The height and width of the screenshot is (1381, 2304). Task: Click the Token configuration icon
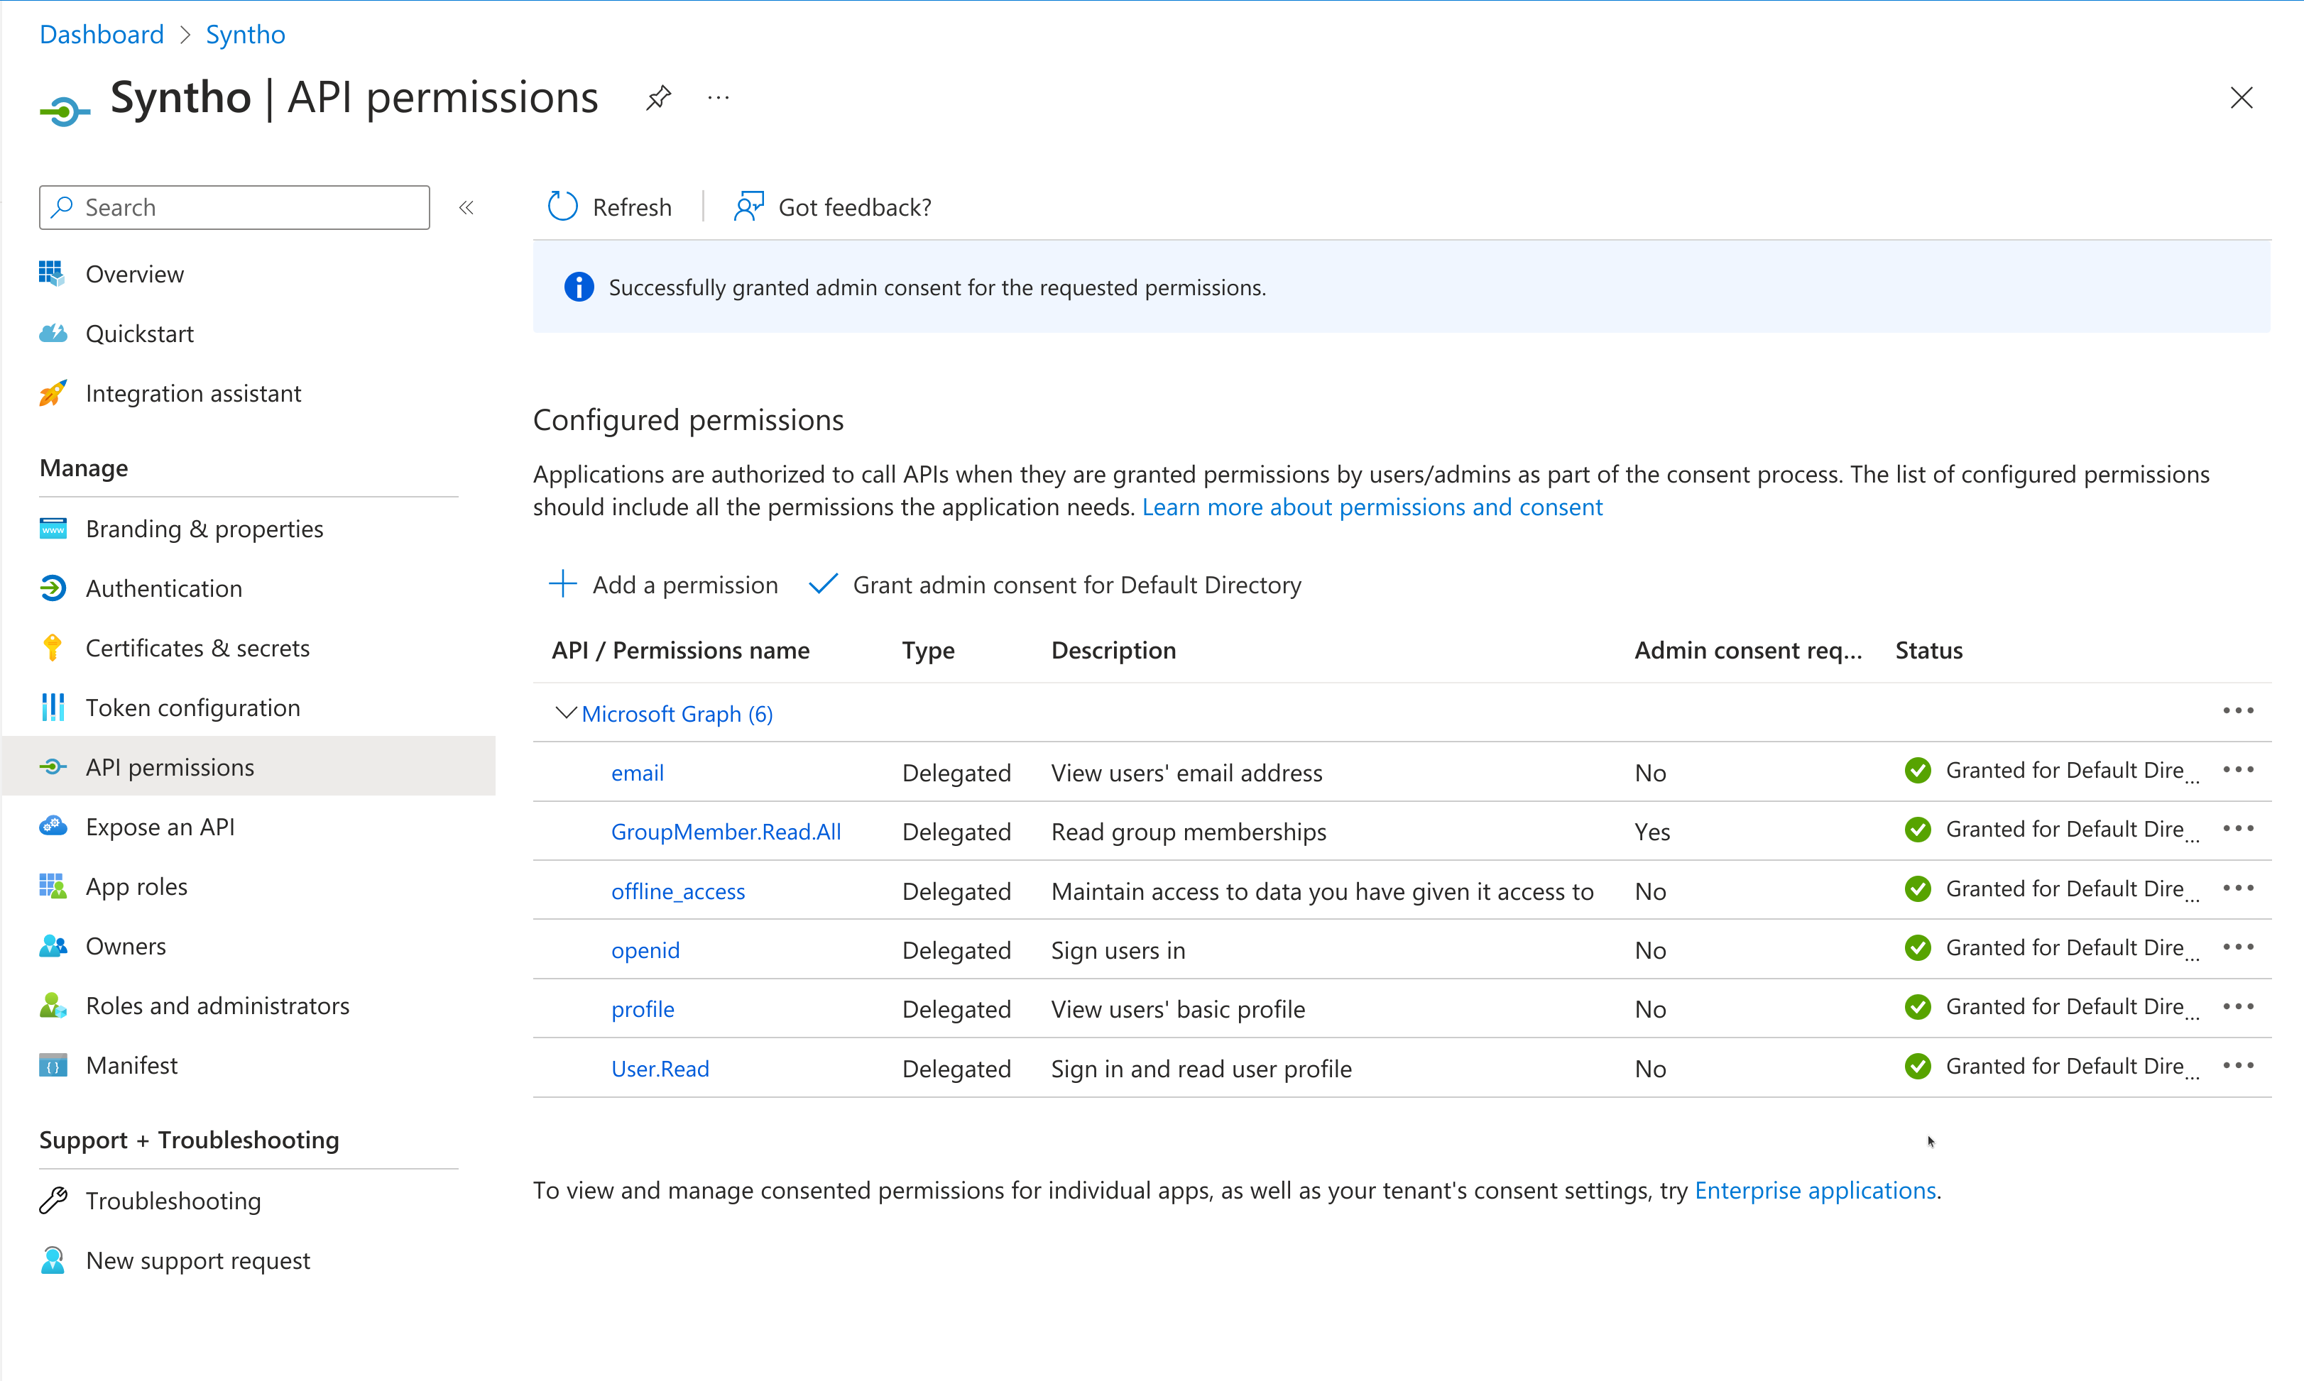pyautogui.click(x=53, y=708)
